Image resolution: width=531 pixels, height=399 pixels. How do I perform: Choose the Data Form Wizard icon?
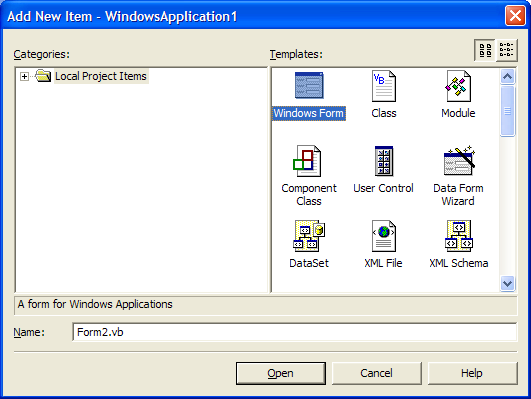[459, 160]
